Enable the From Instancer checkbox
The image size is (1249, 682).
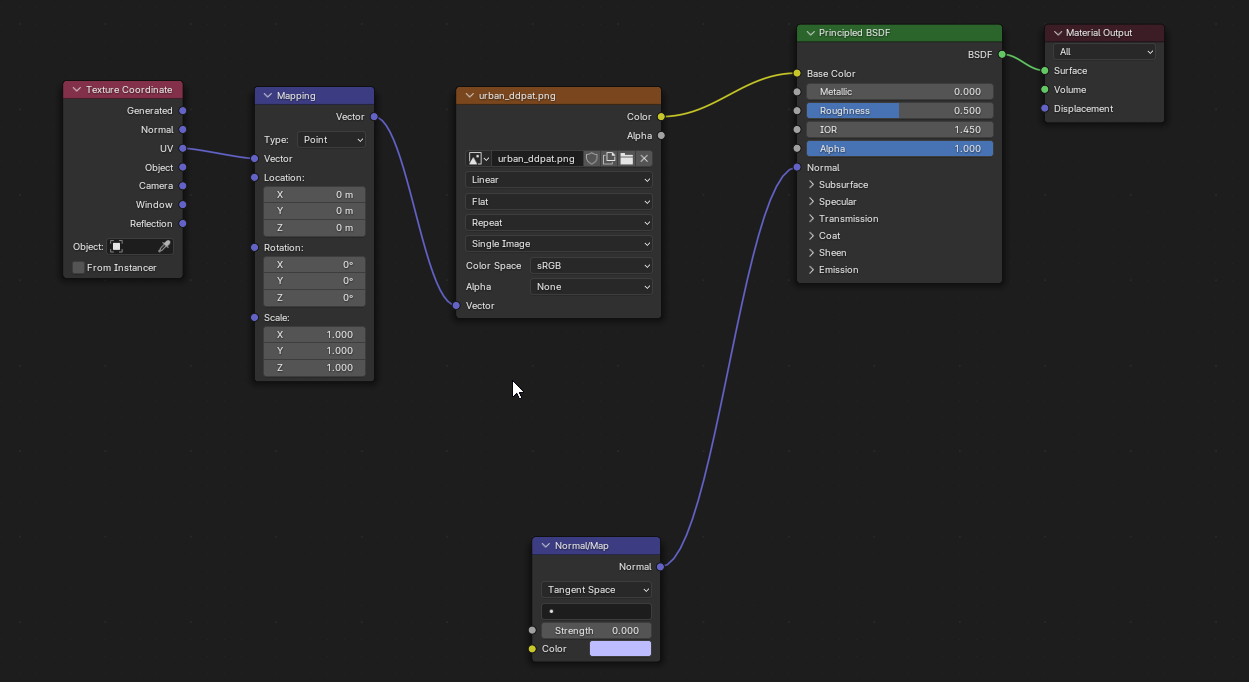pyautogui.click(x=79, y=267)
